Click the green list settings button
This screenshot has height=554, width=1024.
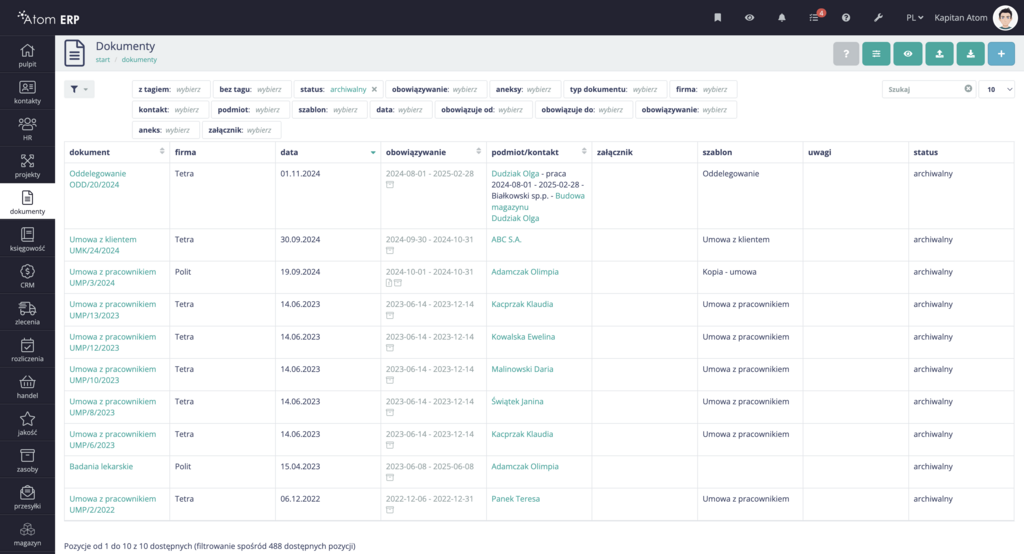[876, 54]
